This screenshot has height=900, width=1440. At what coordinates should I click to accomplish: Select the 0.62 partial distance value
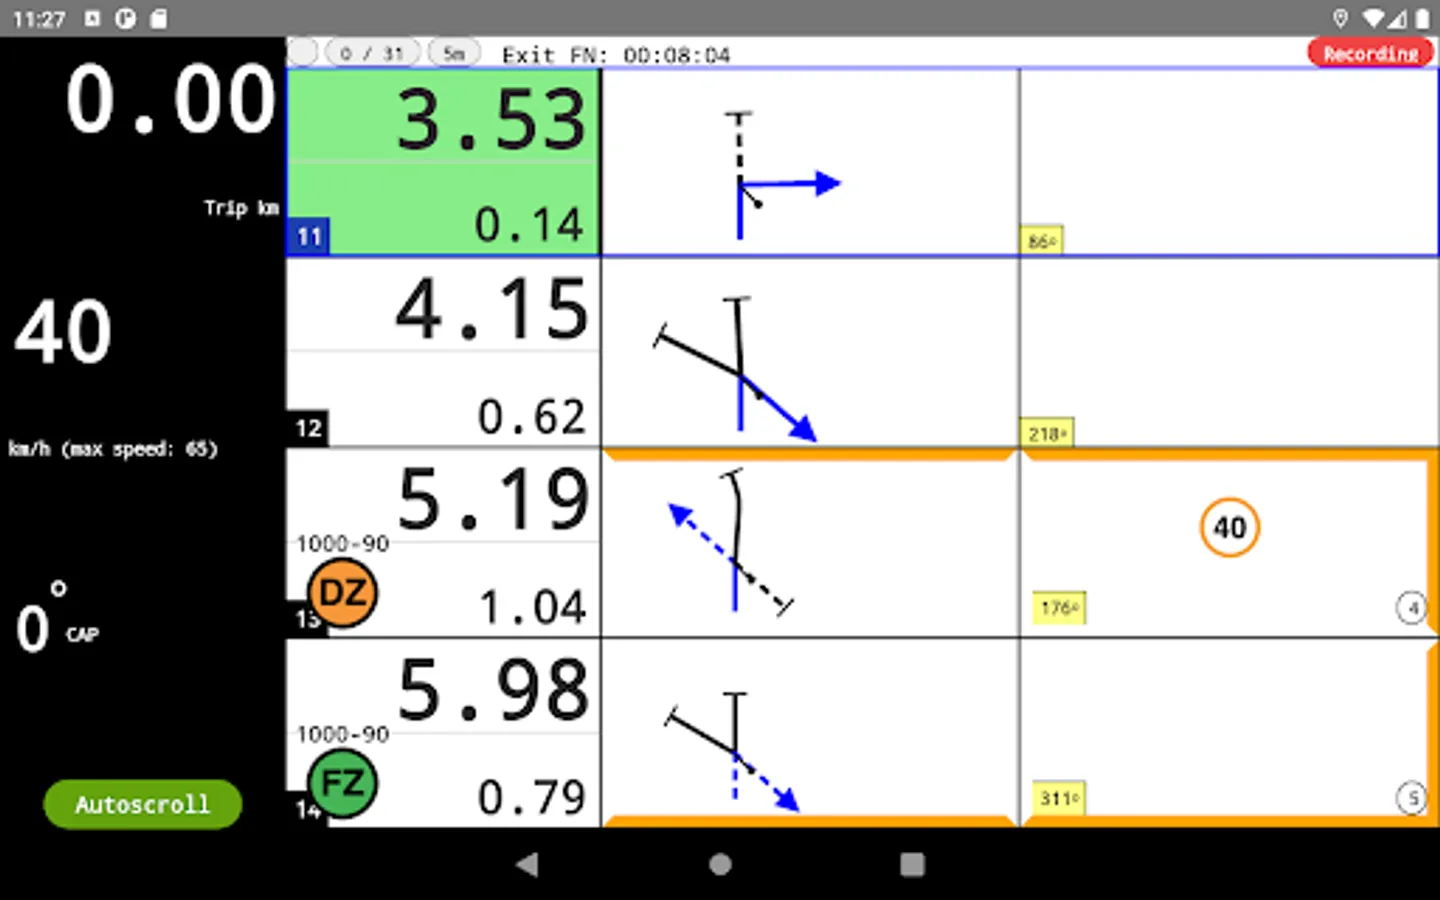tap(531, 417)
